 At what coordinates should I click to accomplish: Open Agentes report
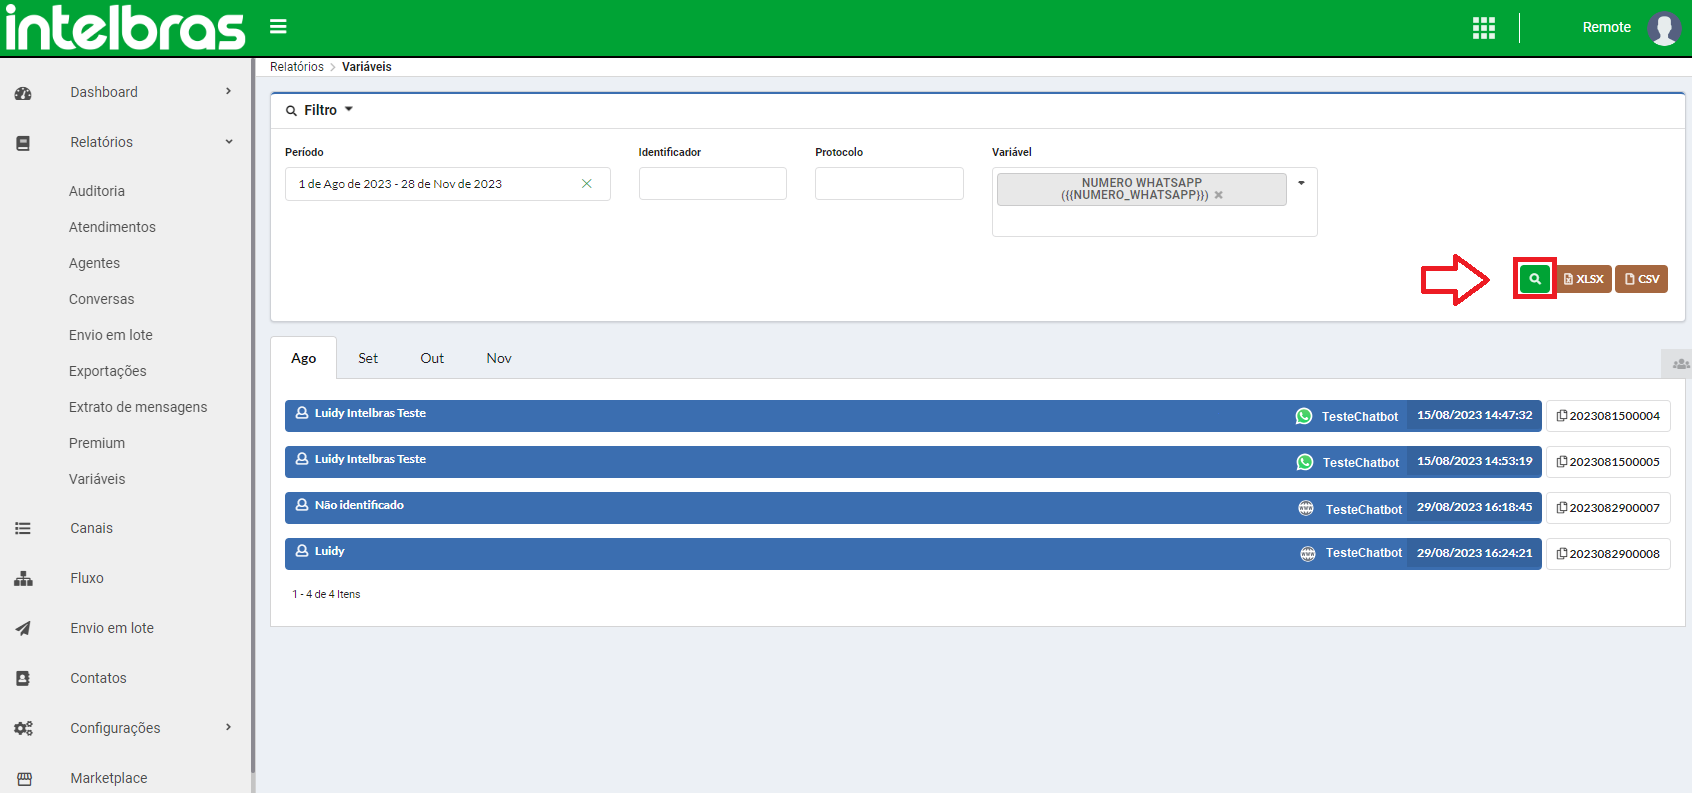click(x=94, y=263)
